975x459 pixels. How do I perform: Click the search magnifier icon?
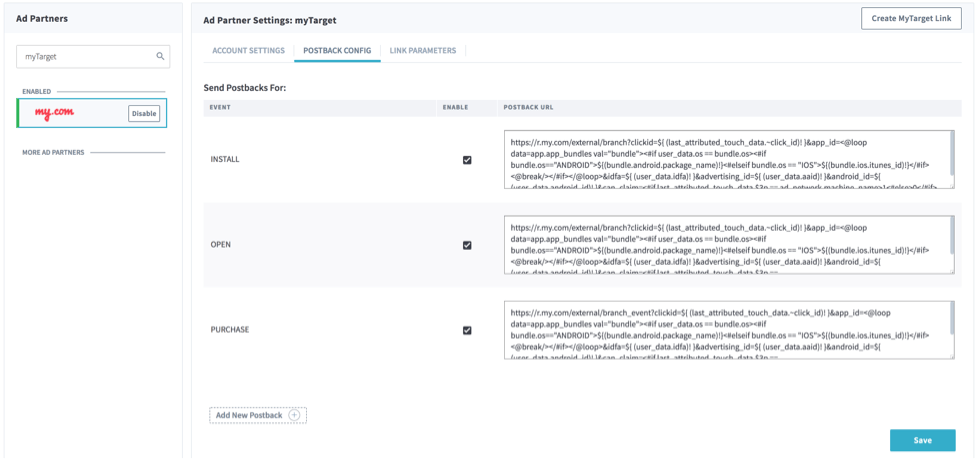click(x=160, y=57)
